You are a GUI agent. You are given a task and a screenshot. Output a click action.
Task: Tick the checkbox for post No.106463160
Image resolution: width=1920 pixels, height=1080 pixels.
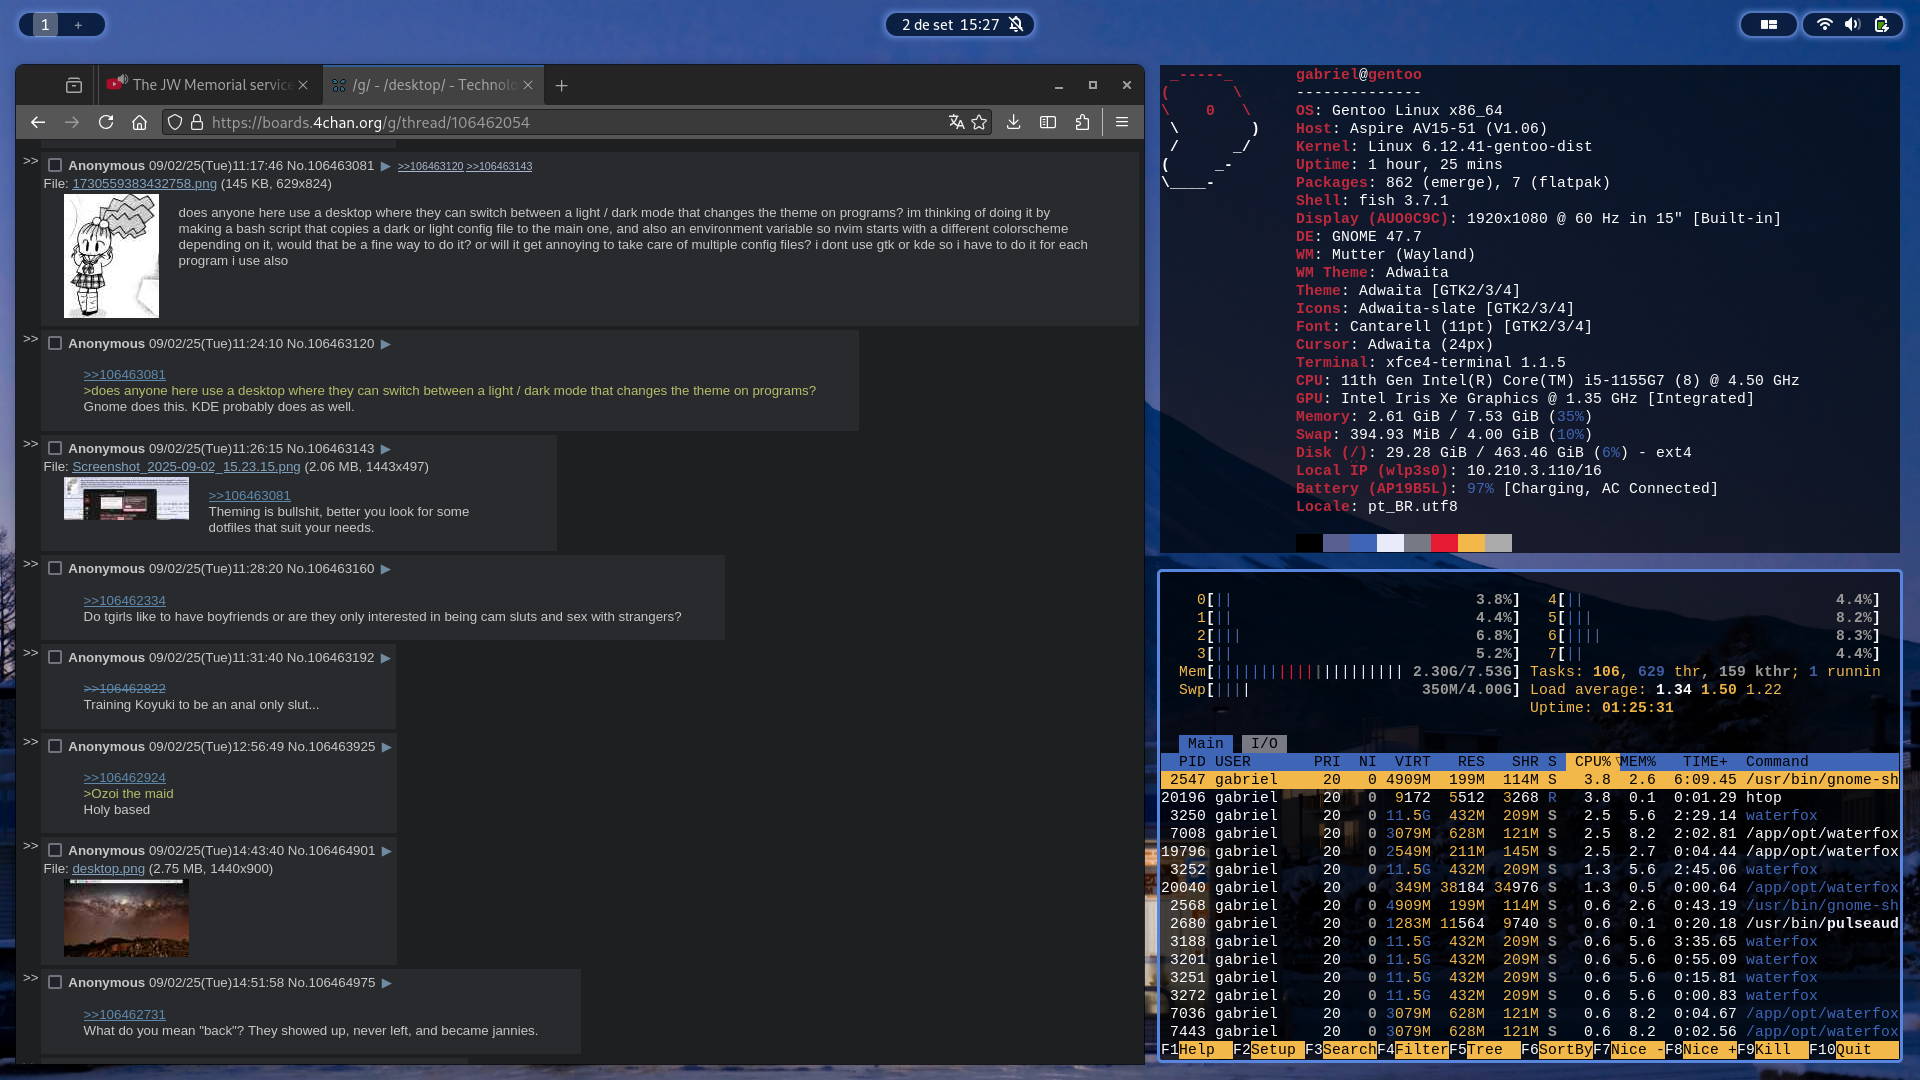point(55,569)
